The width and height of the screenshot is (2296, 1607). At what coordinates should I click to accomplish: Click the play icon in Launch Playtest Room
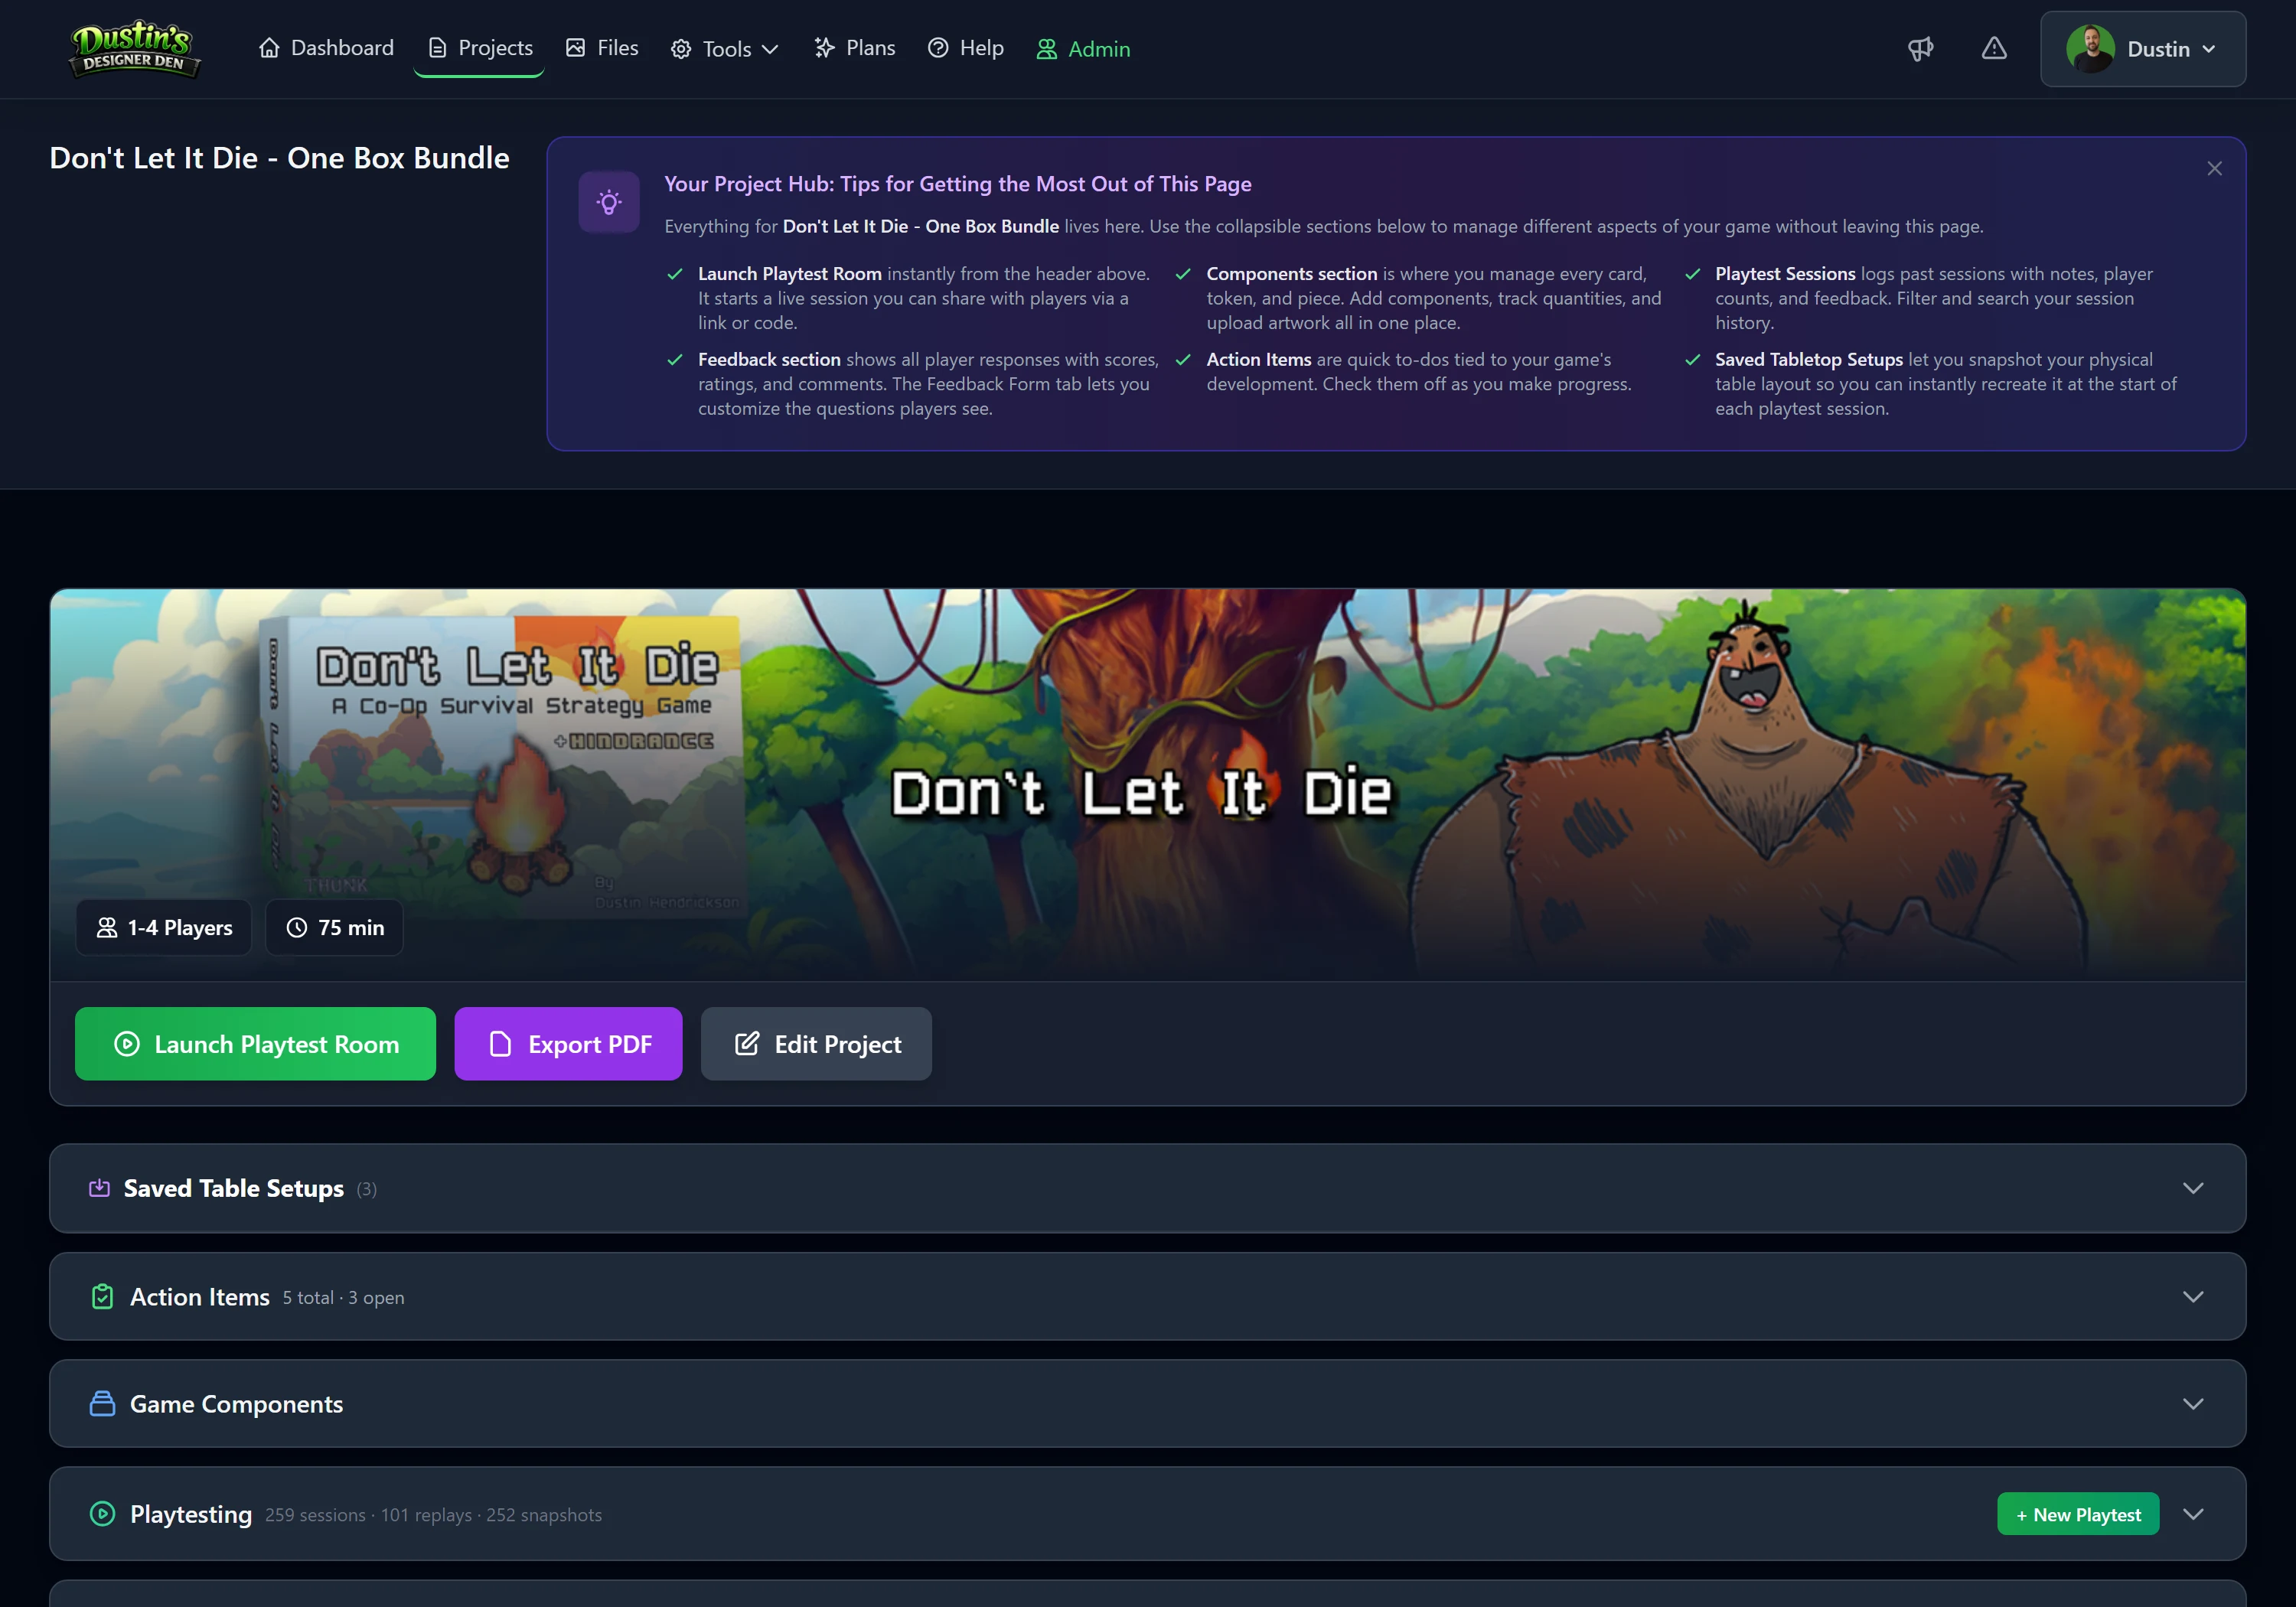(127, 1043)
